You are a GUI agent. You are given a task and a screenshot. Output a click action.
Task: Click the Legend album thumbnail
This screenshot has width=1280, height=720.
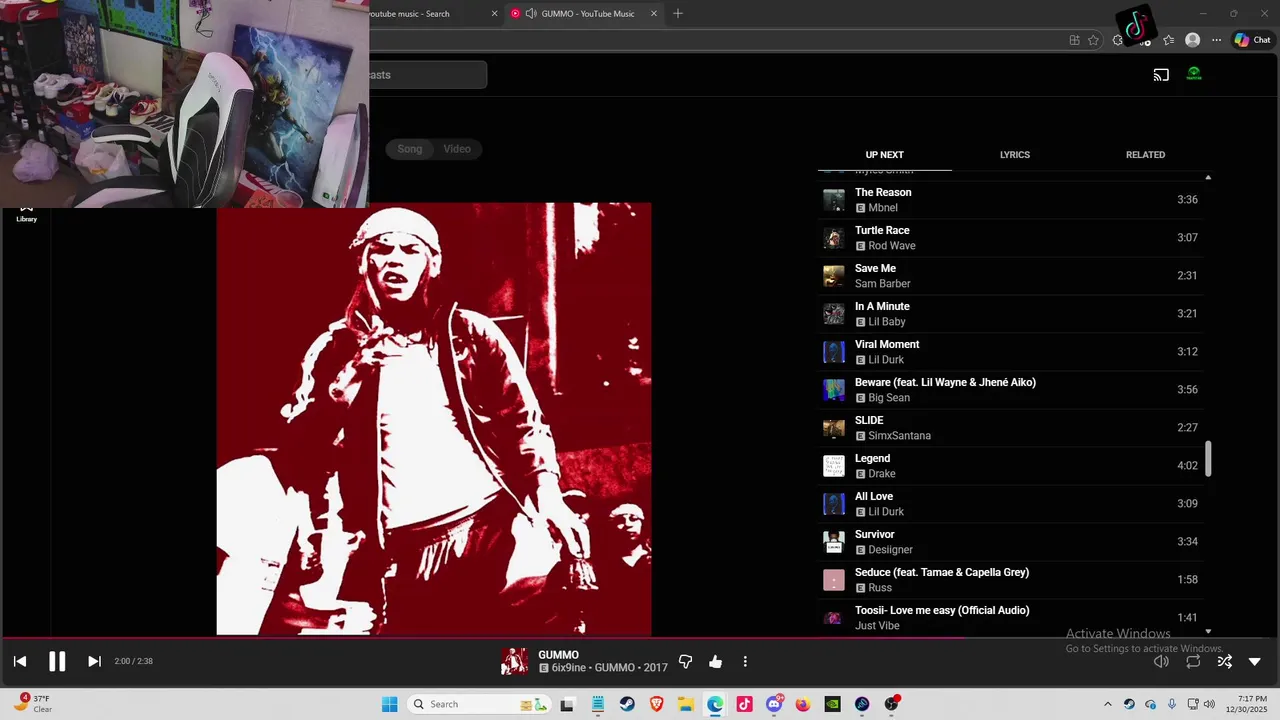[x=834, y=466]
